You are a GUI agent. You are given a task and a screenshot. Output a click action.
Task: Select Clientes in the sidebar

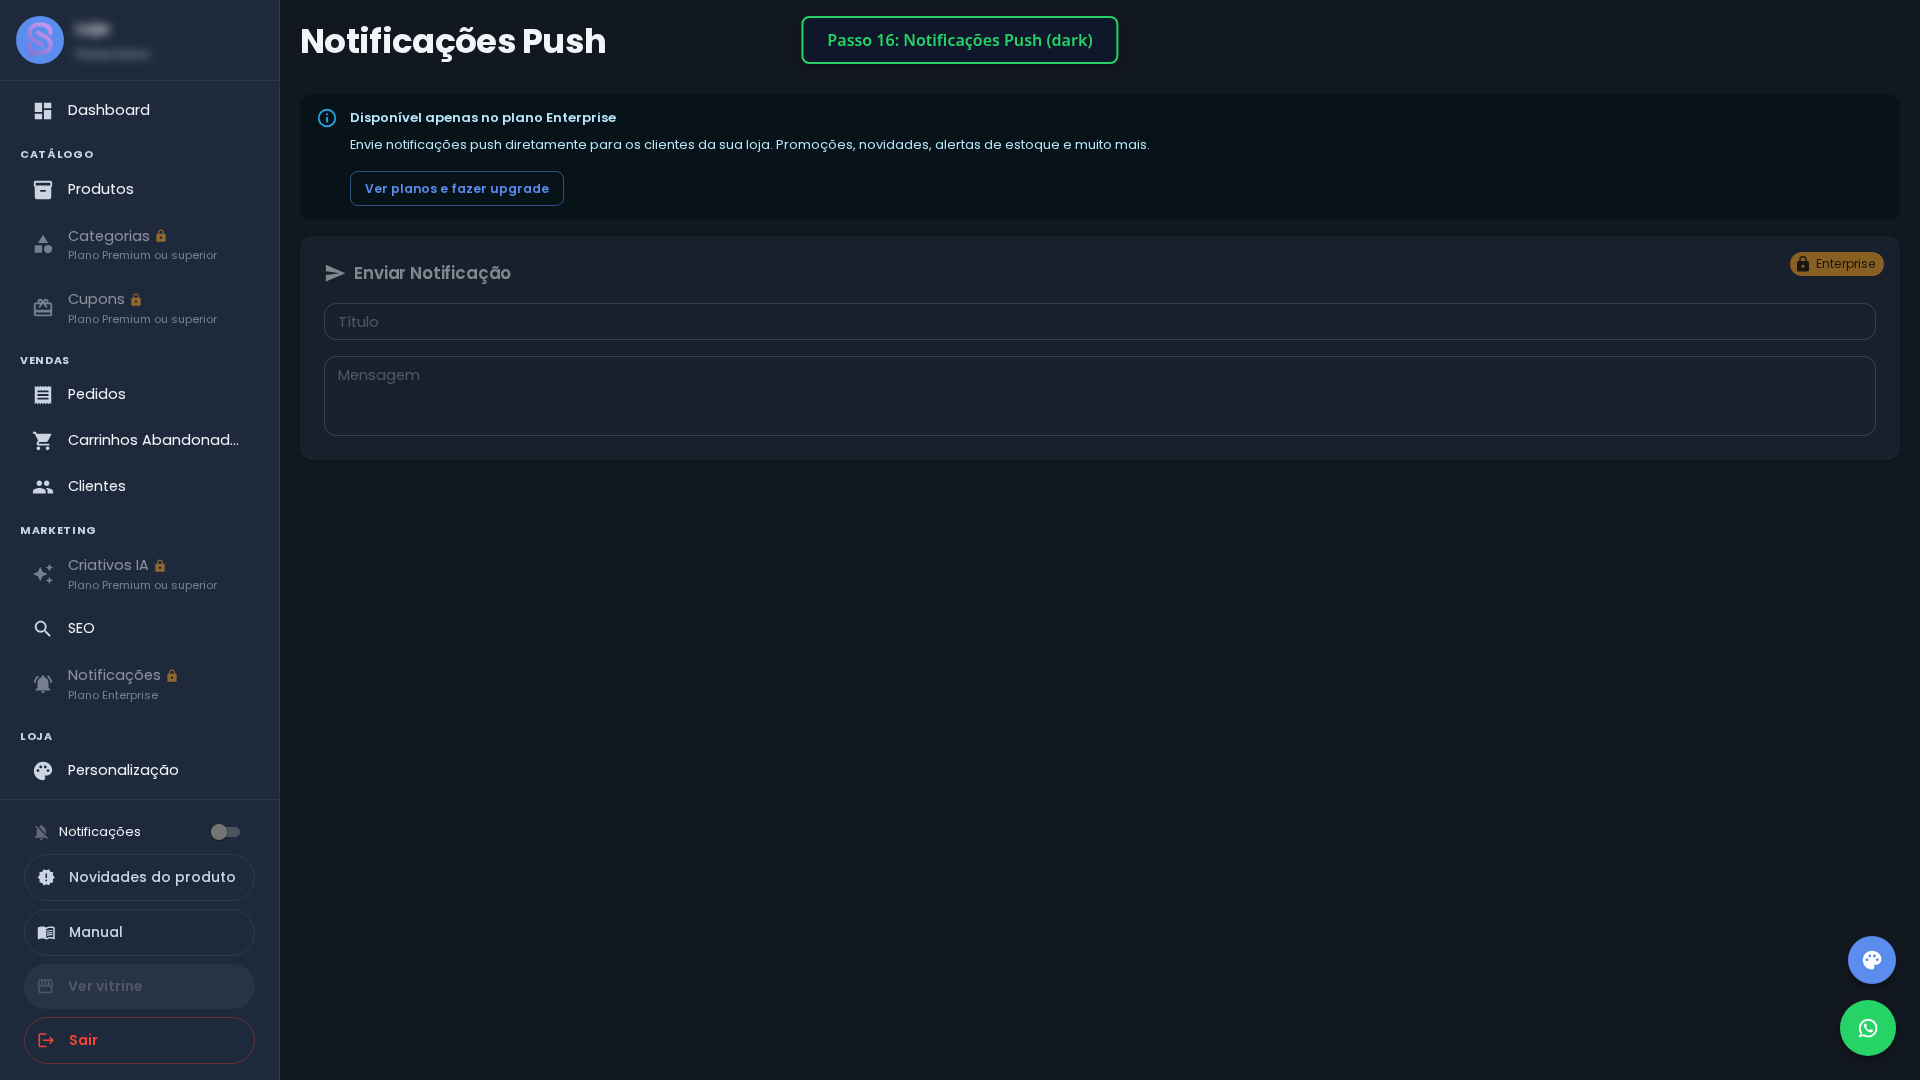(139, 487)
